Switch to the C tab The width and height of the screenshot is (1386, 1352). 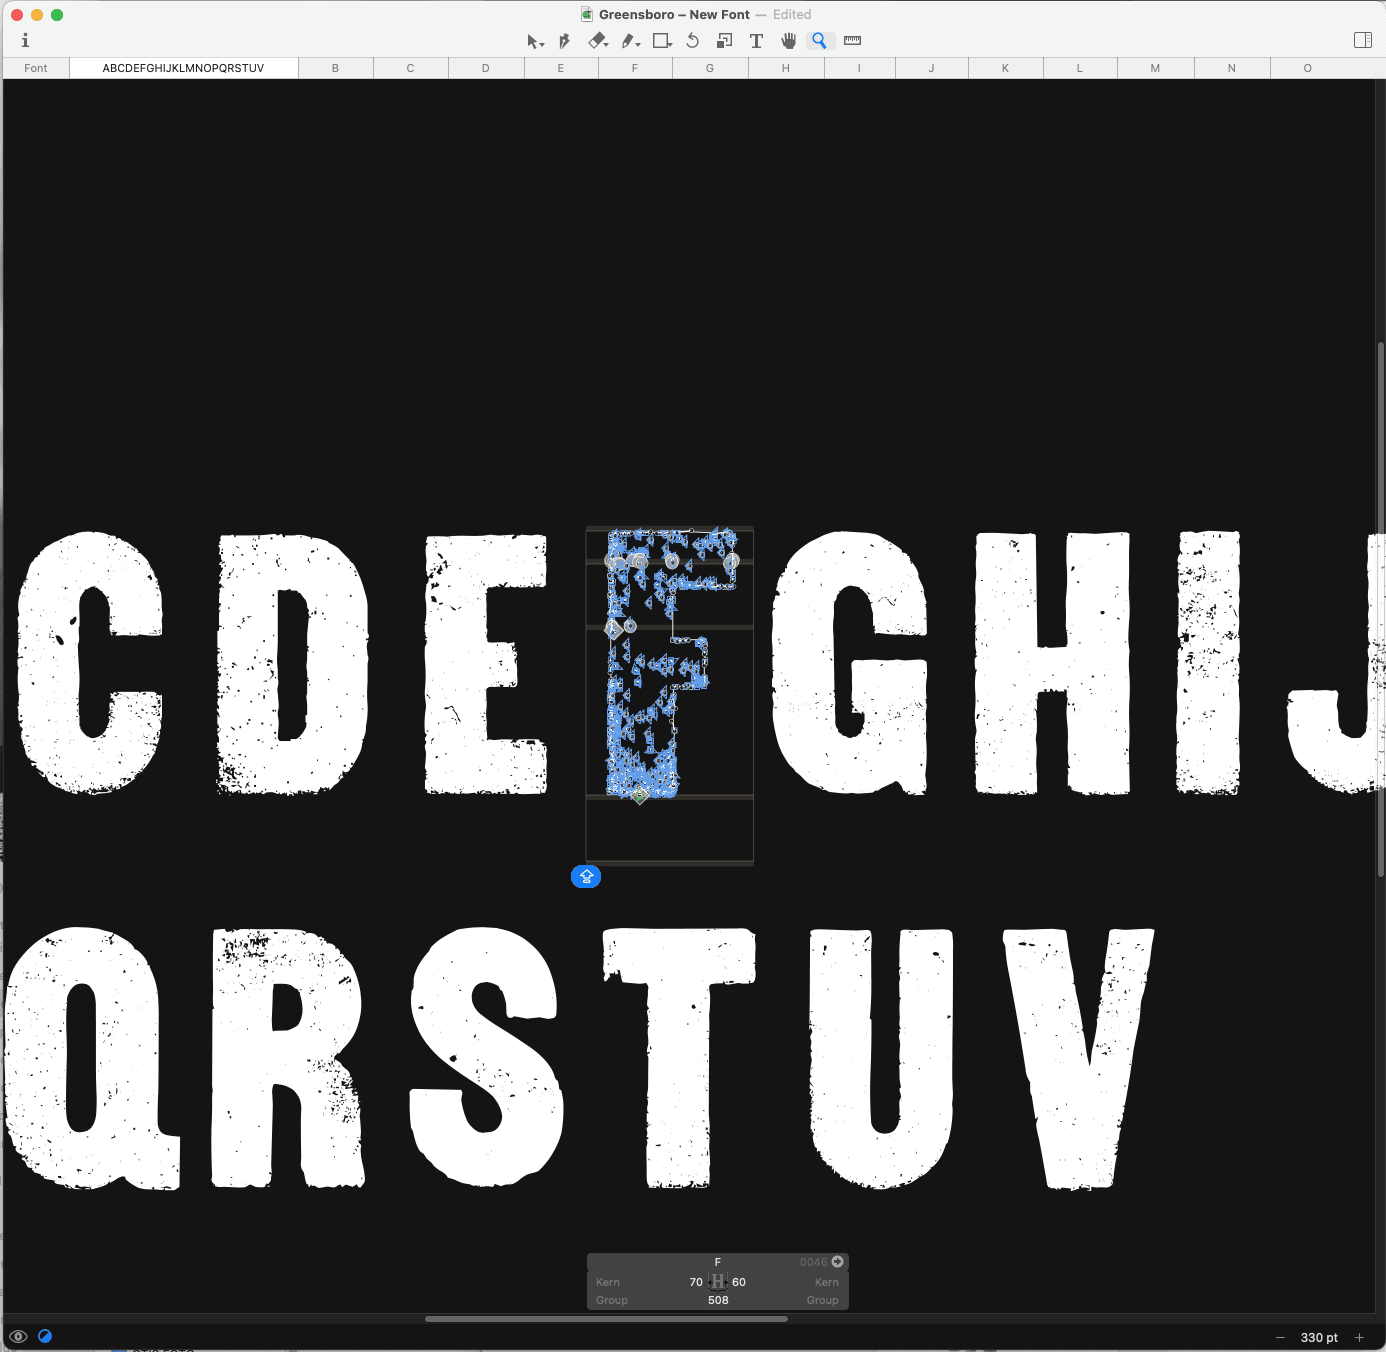click(410, 68)
